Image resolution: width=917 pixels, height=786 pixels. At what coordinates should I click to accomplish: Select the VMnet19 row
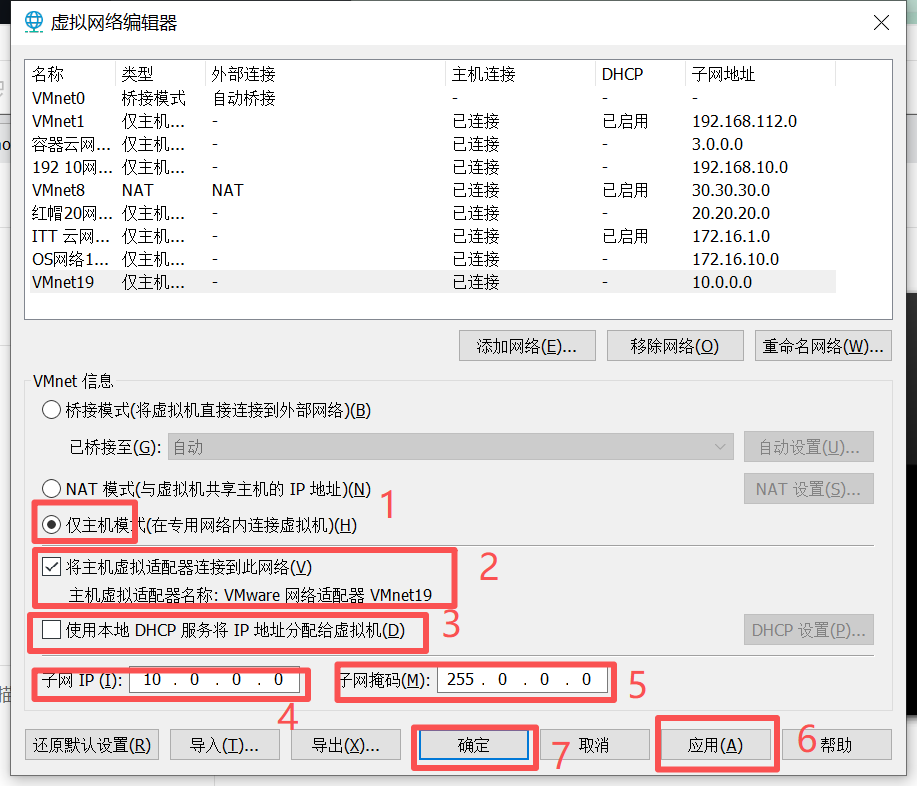pos(433,282)
